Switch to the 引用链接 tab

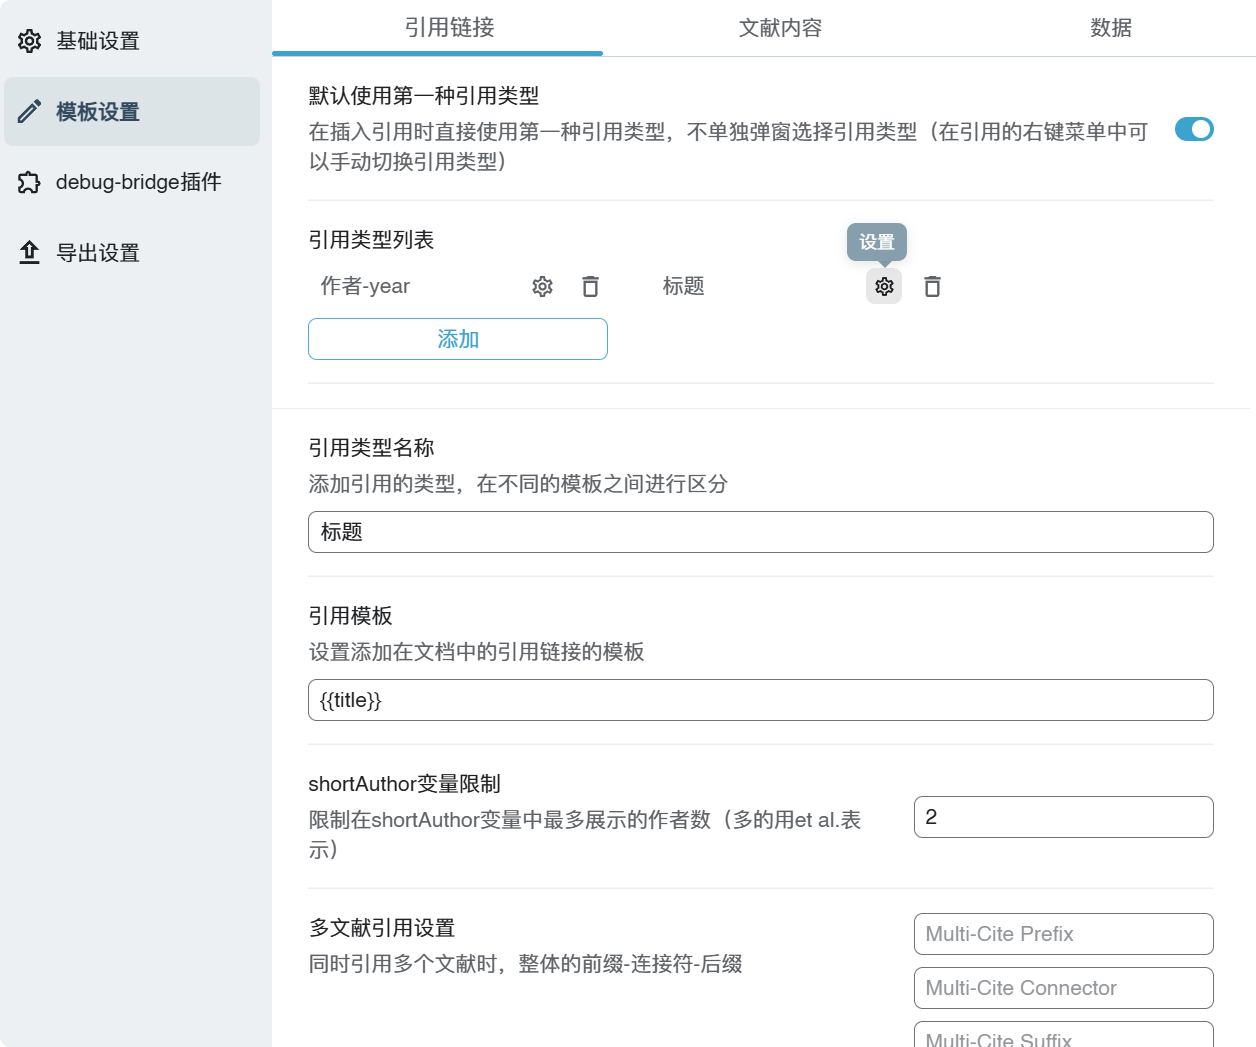click(449, 28)
